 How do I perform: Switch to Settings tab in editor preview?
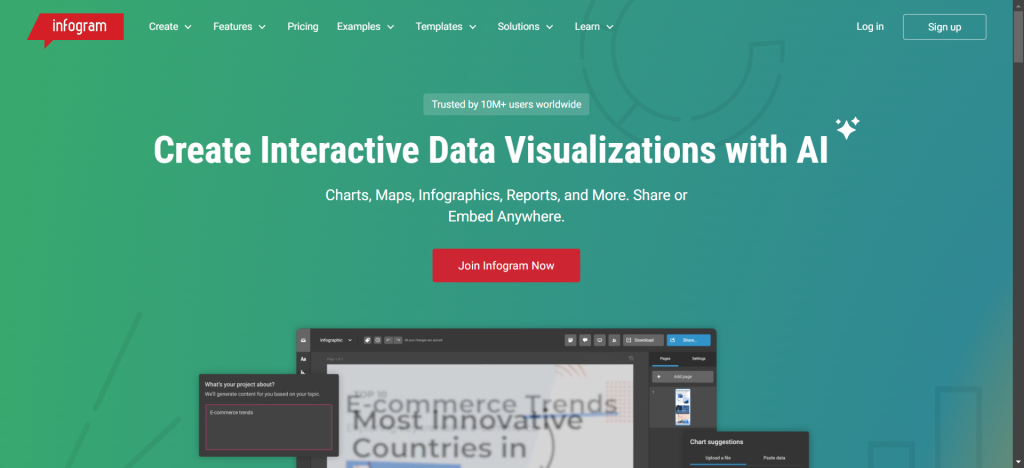pyautogui.click(x=698, y=358)
